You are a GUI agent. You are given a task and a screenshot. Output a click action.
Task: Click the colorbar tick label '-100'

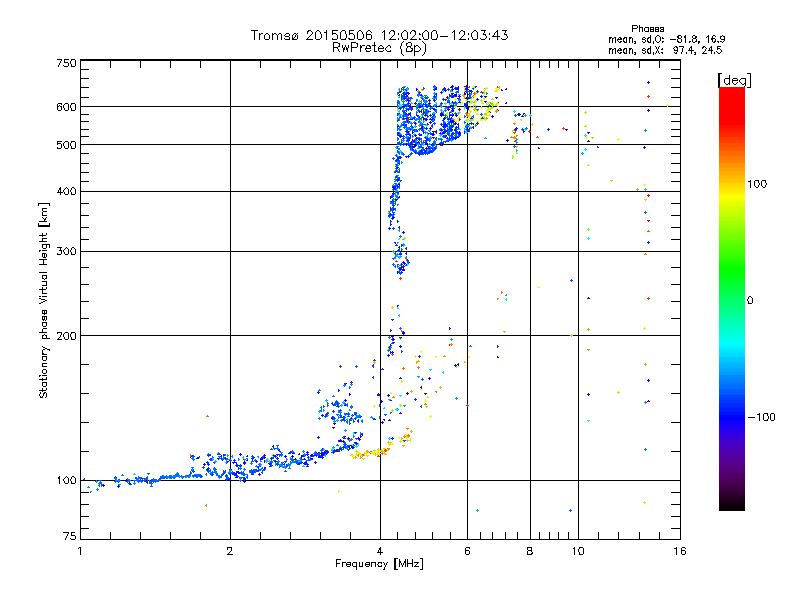pyautogui.click(x=762, y=417)
